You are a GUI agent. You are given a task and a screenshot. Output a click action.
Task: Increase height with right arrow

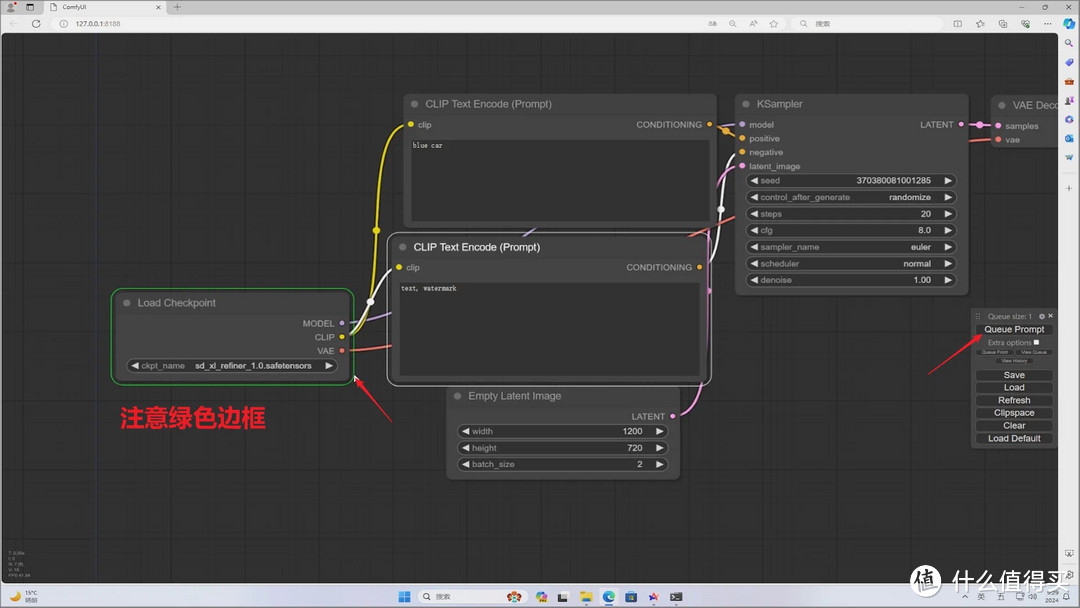pos(659,448)
